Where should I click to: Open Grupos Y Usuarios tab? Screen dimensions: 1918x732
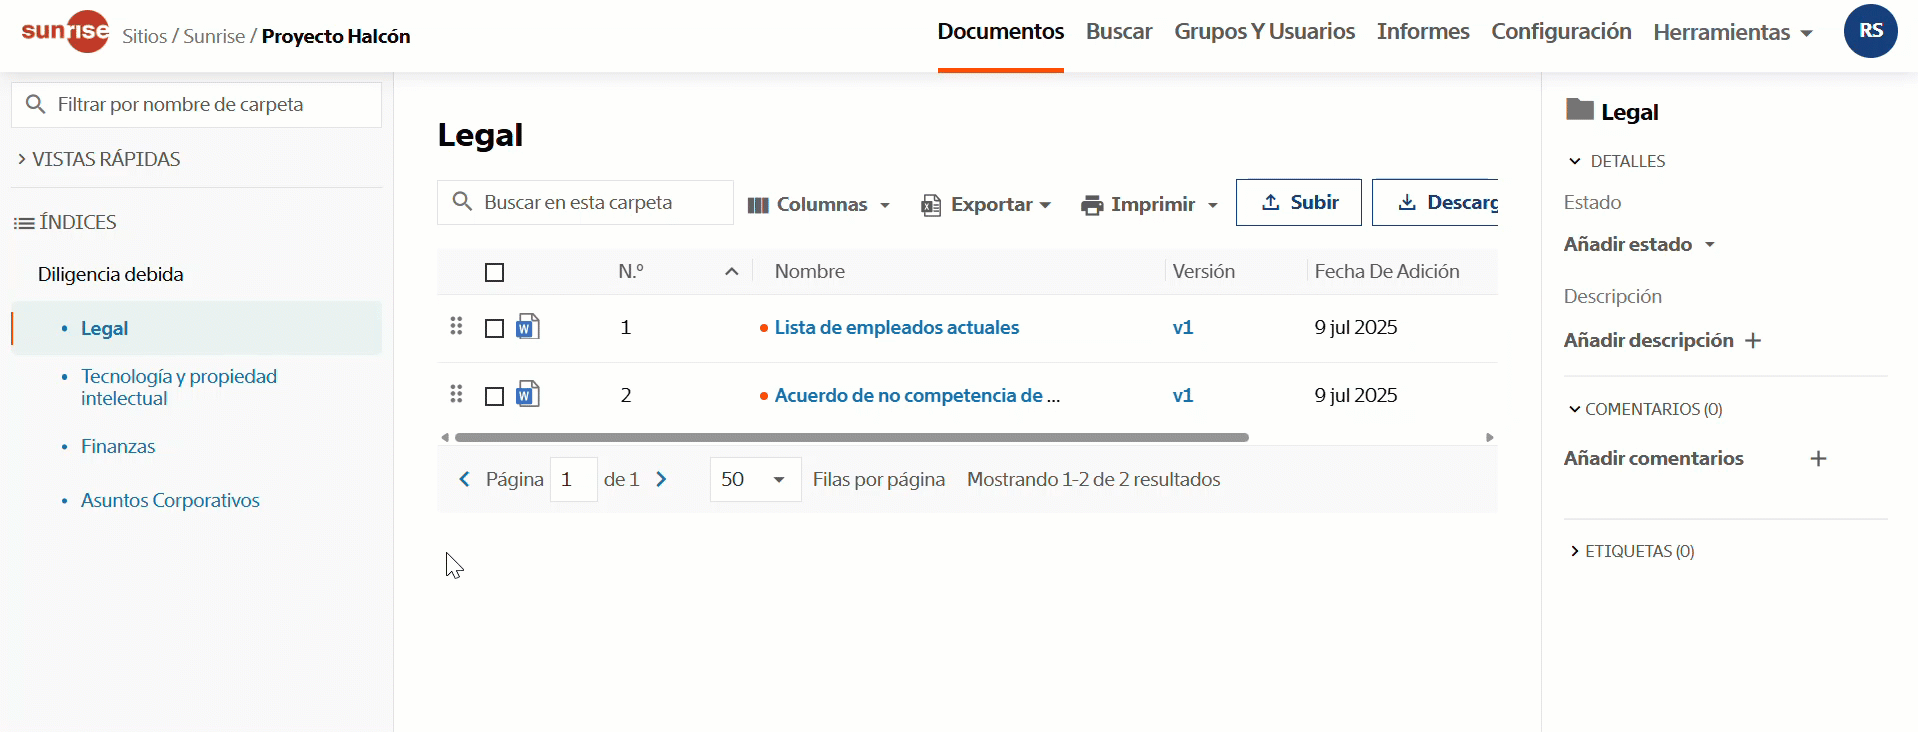click(x=1264, y=31)
